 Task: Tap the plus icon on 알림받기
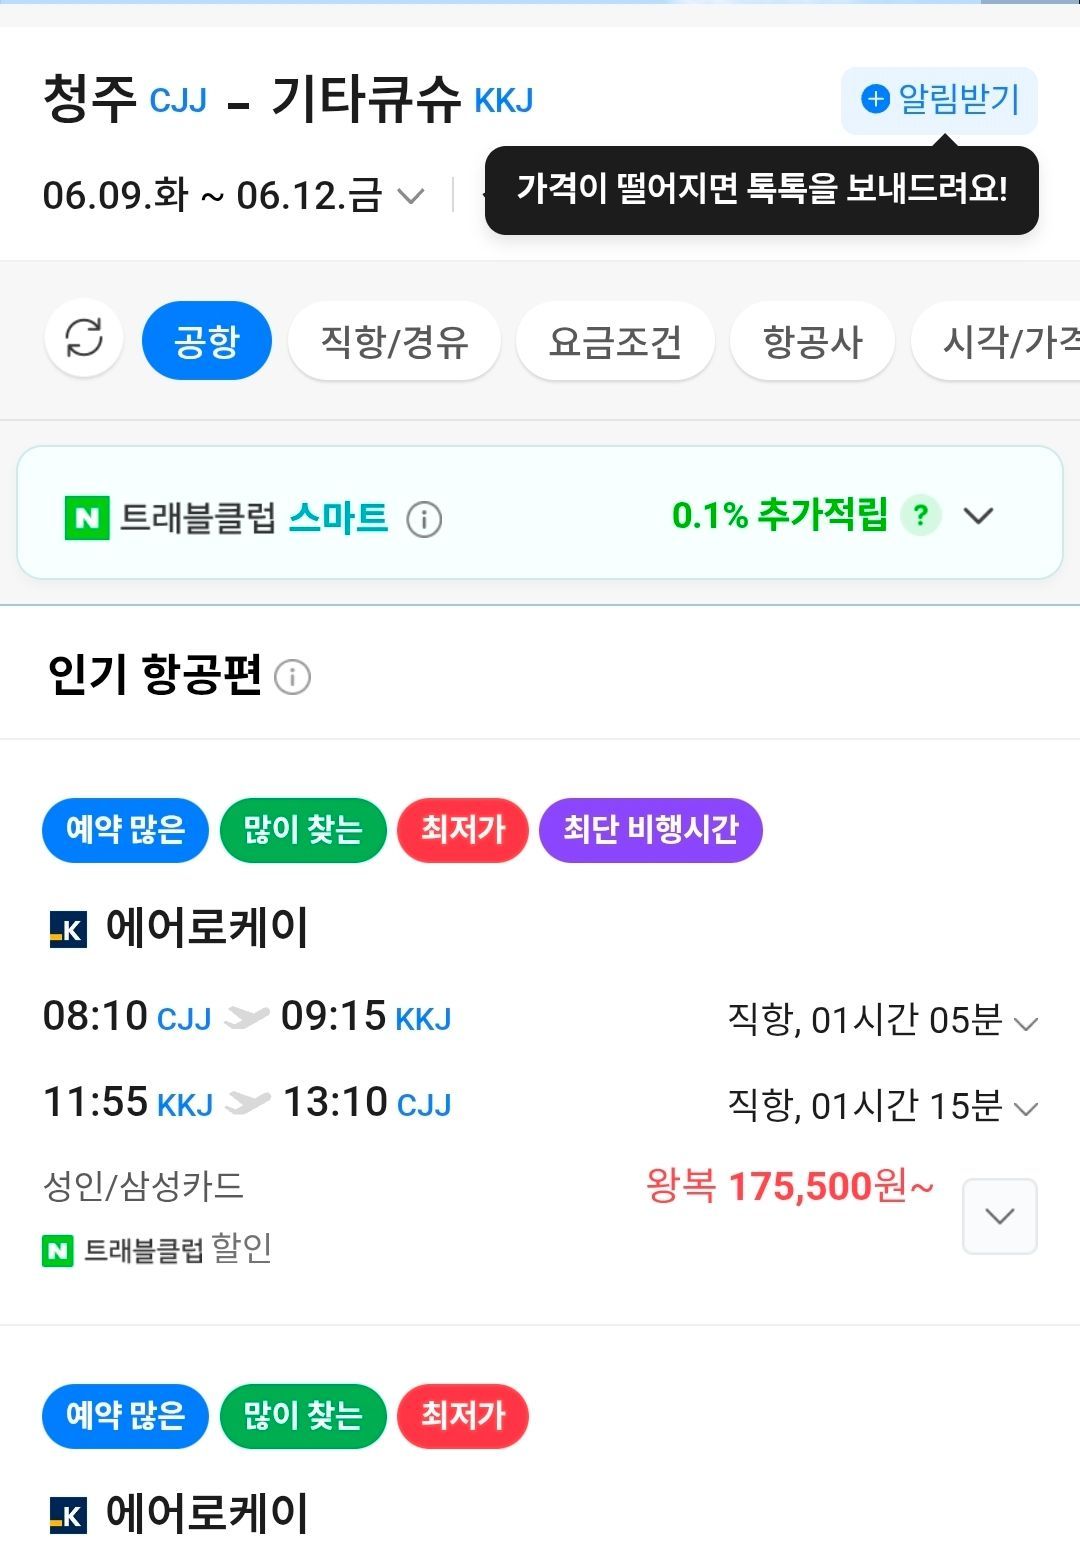(875, 99)
